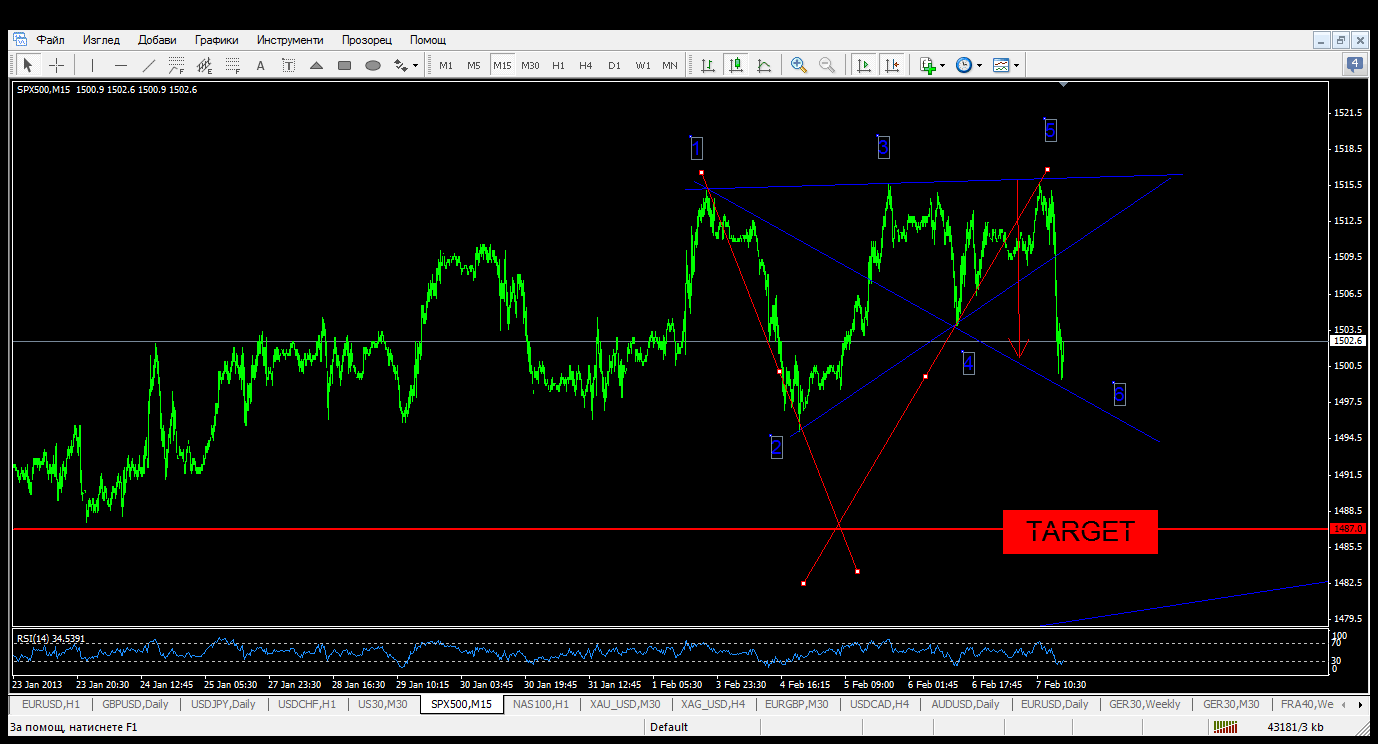This screenshot has height=744, width=1378.
Task: Set timeframe to MN
Action: (670, 65)
